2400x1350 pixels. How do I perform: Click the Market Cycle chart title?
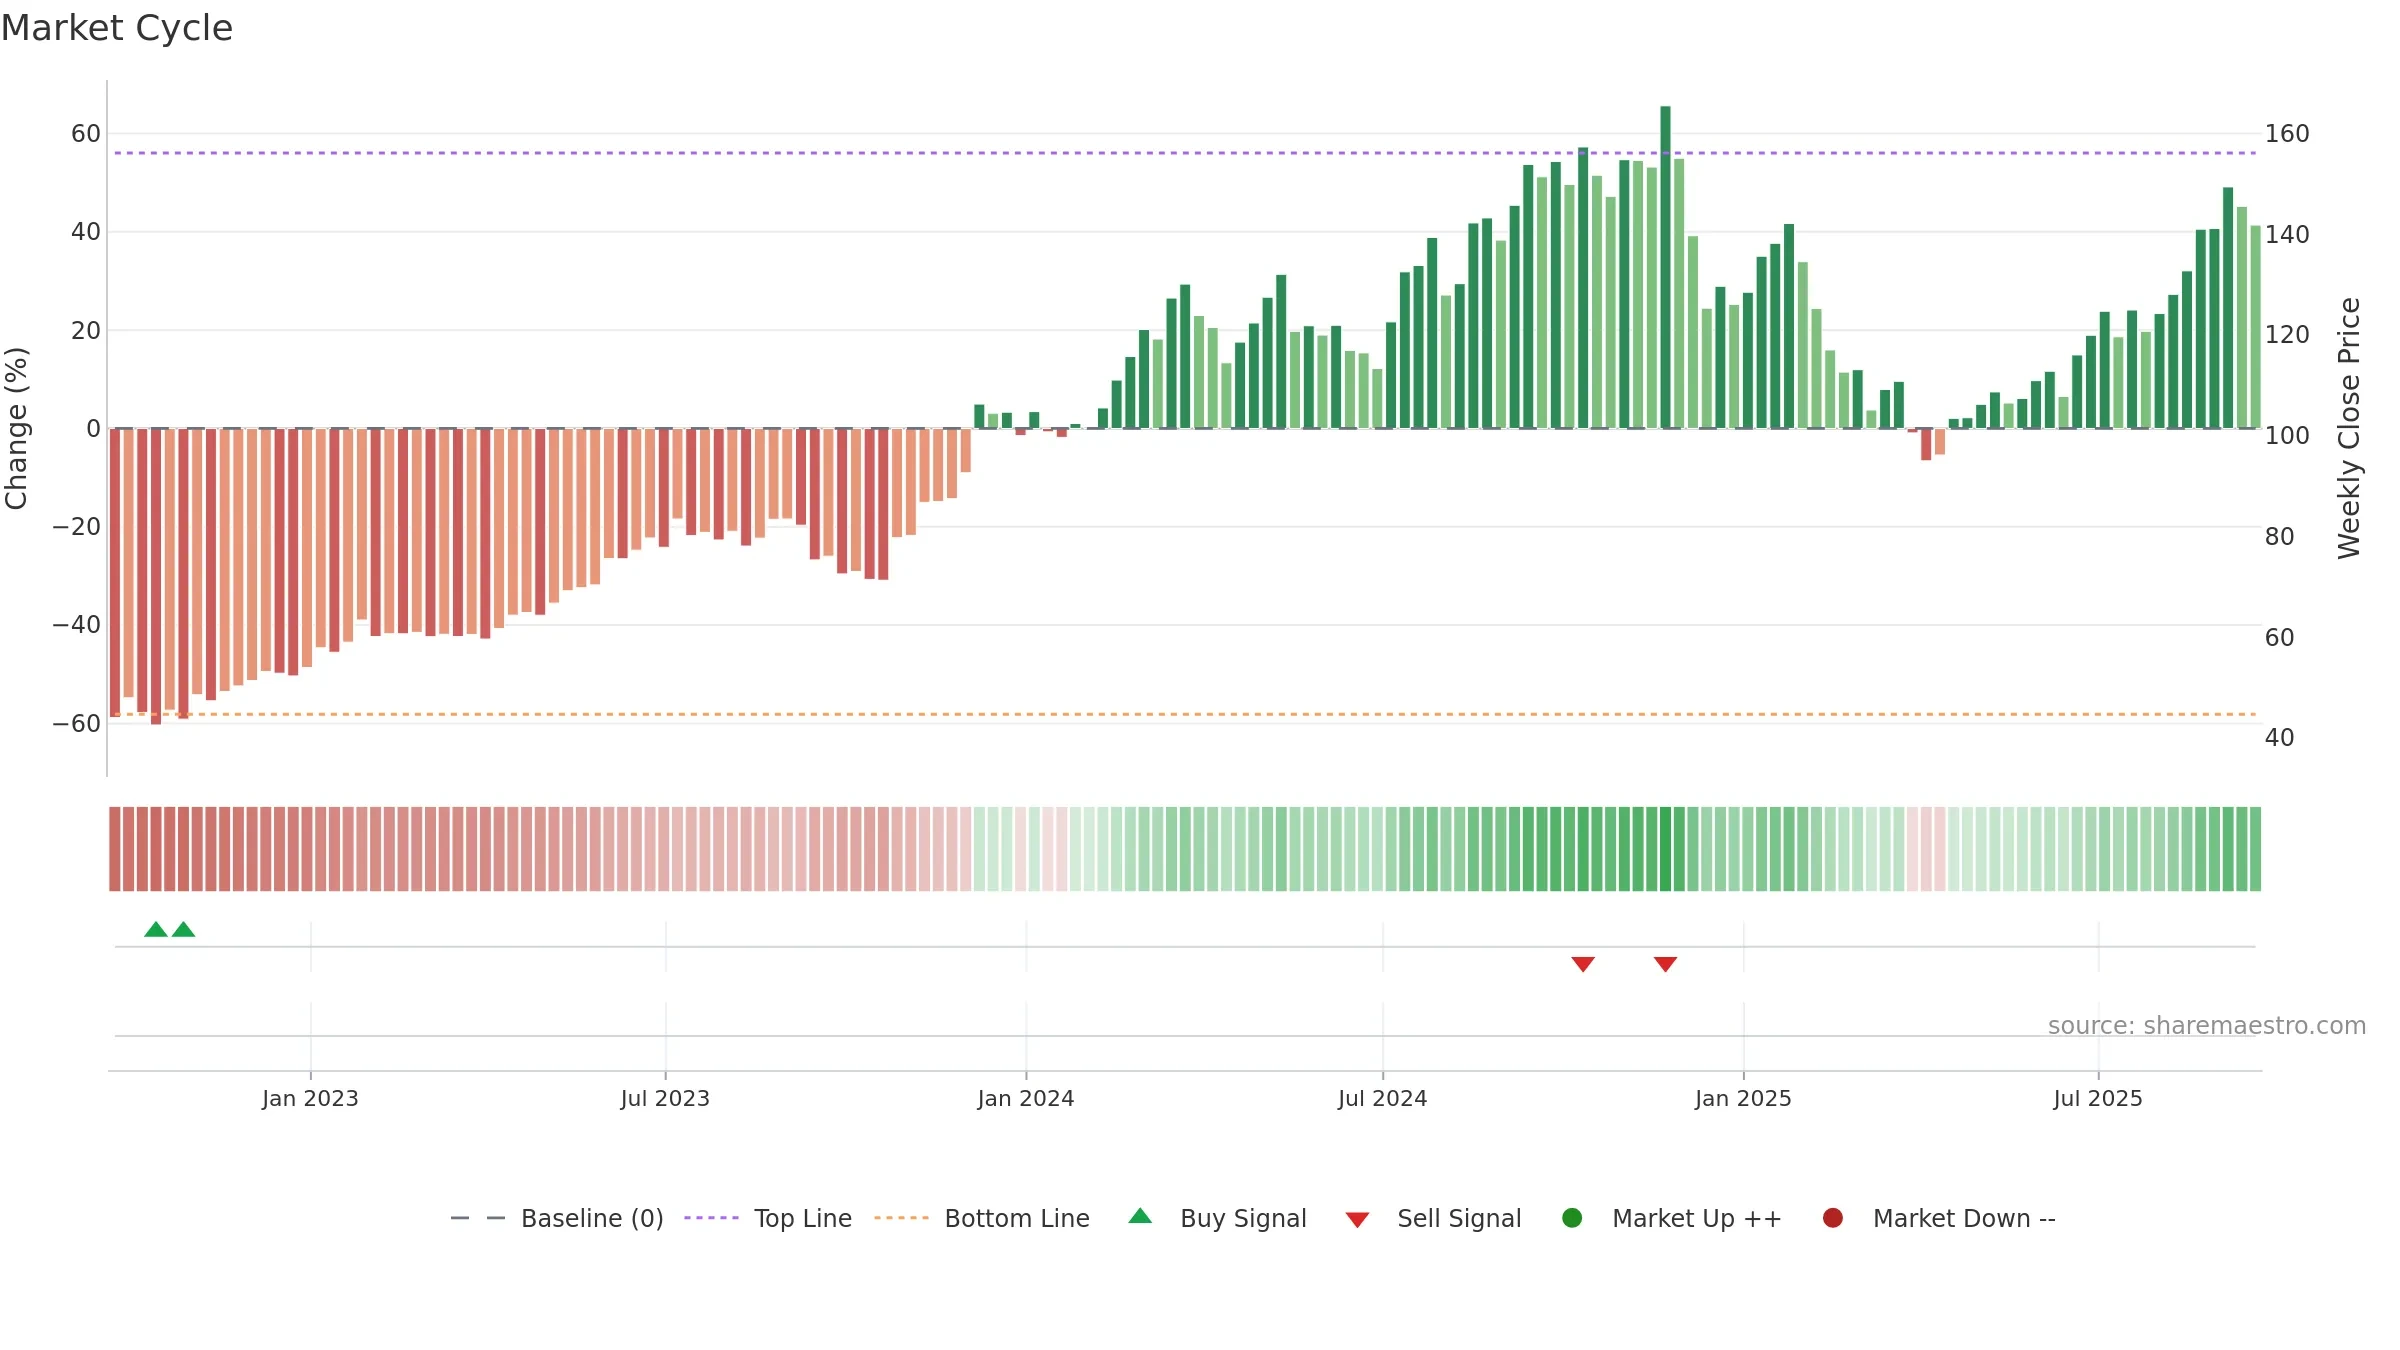tap(117, 28)
